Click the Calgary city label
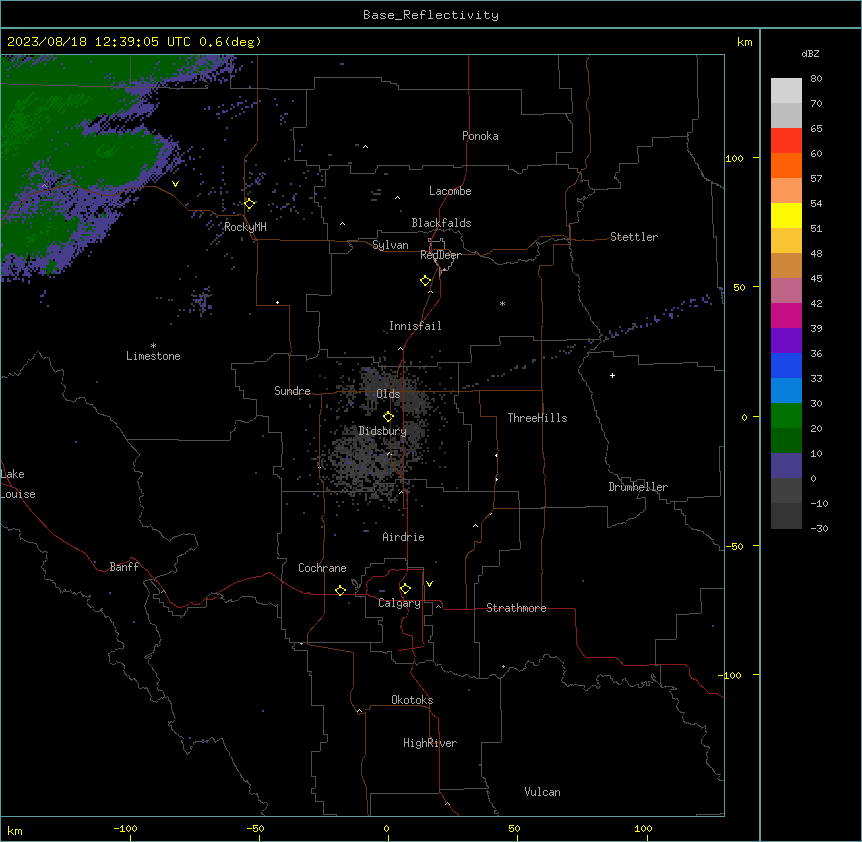862x842 pixels. pyautogui.click(x=400, y=603)
